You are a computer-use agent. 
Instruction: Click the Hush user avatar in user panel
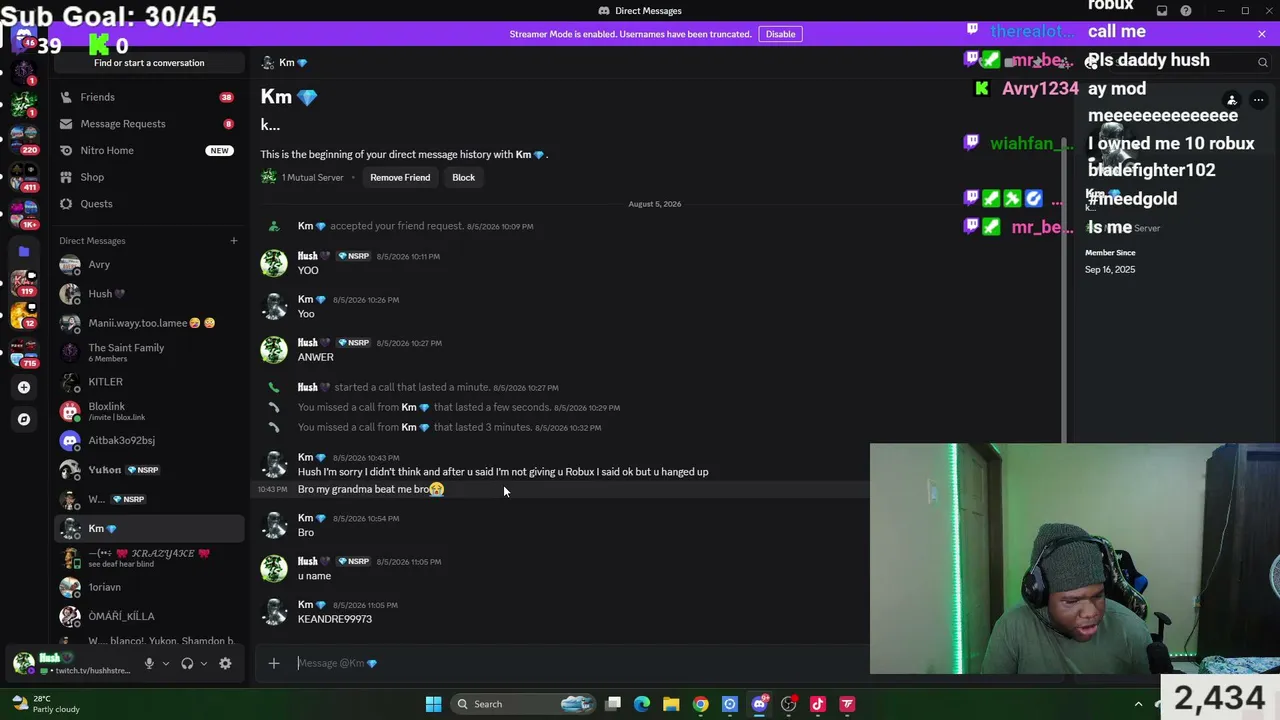(x=24, y=662)
